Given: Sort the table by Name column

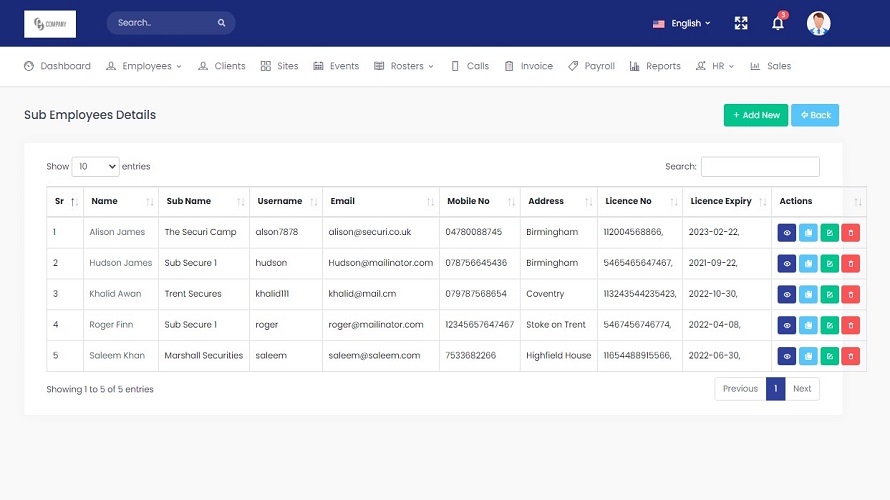Looking at the screenshot, I should click(x=119, y=201).
